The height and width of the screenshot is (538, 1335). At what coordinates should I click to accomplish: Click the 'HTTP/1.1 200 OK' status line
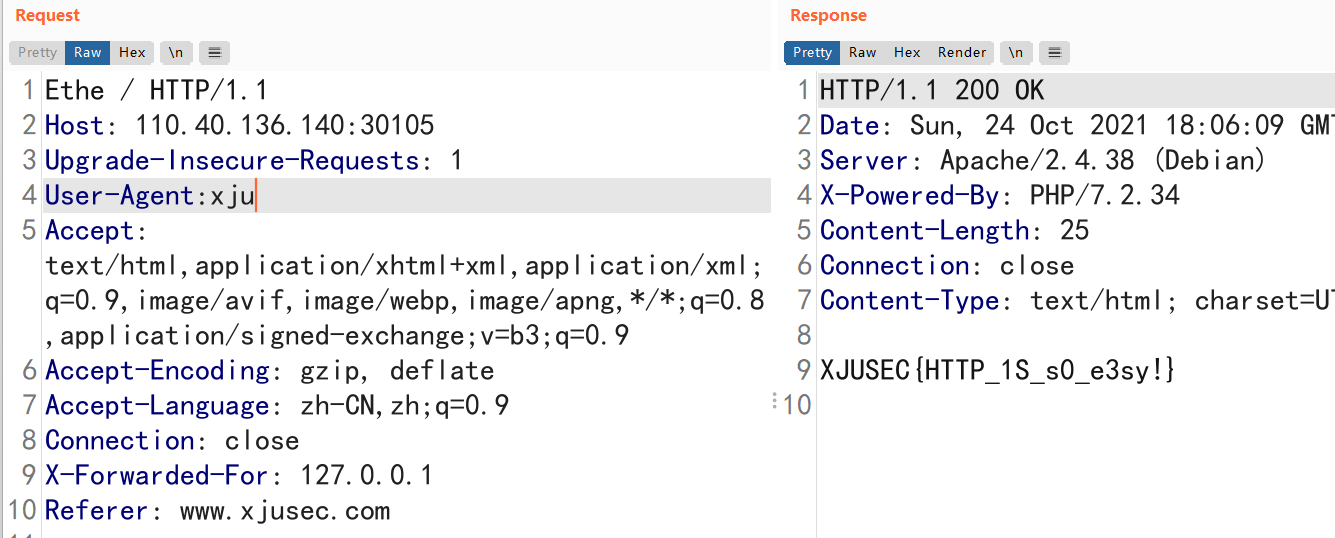[931, 91]
